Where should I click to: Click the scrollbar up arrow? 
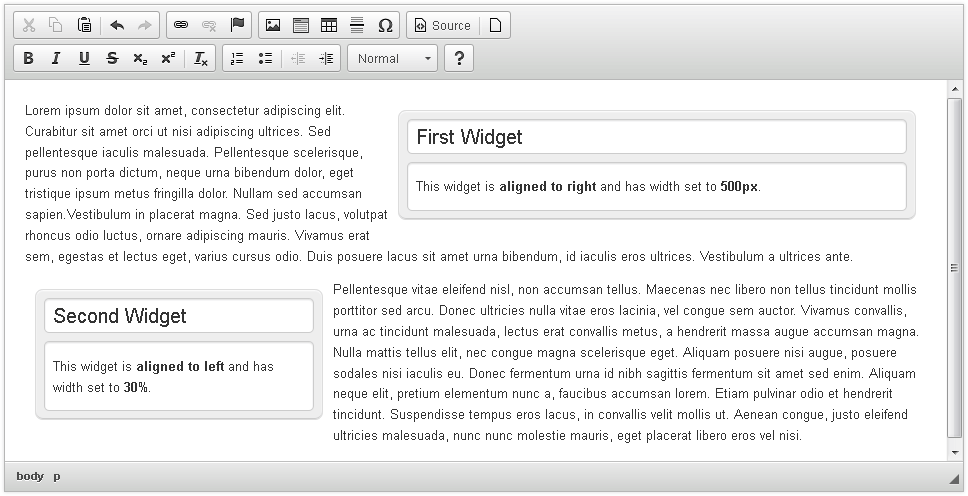955,89
